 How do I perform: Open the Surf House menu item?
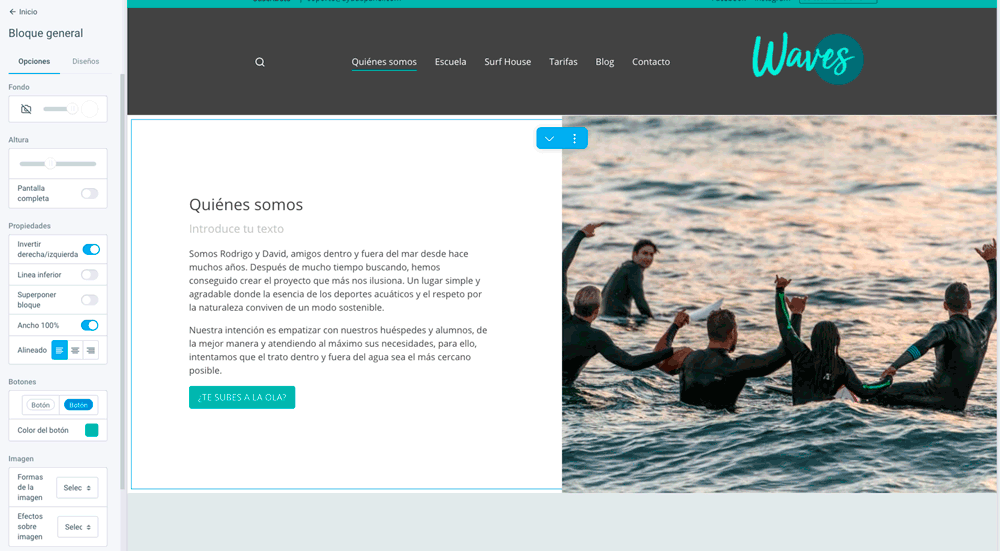click(x=508, y=62)
